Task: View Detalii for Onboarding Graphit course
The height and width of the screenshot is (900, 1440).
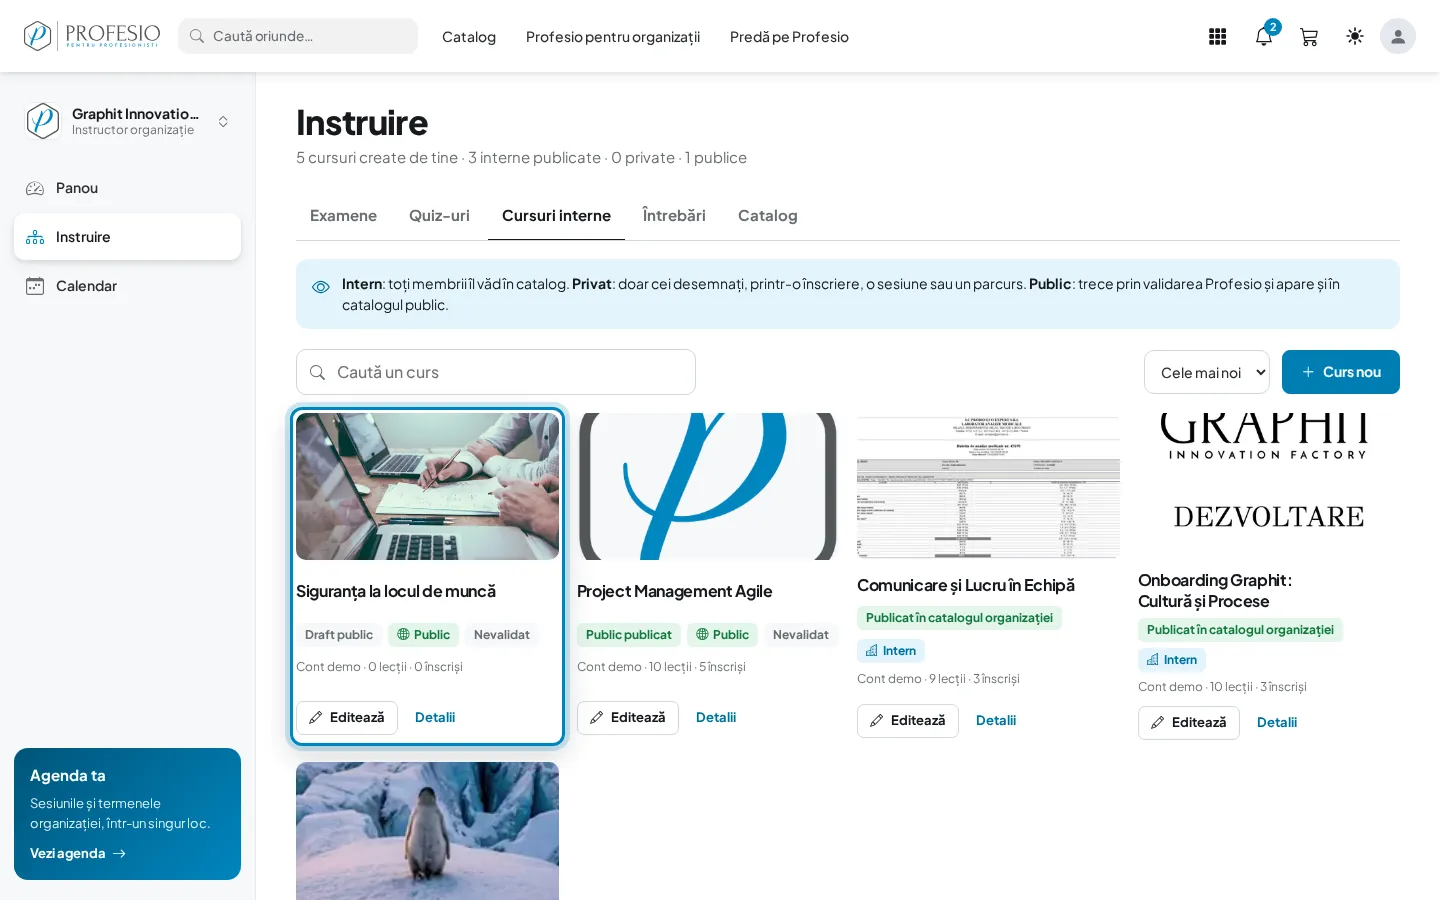Action: pyautogui.click(x=1277, y=723)
